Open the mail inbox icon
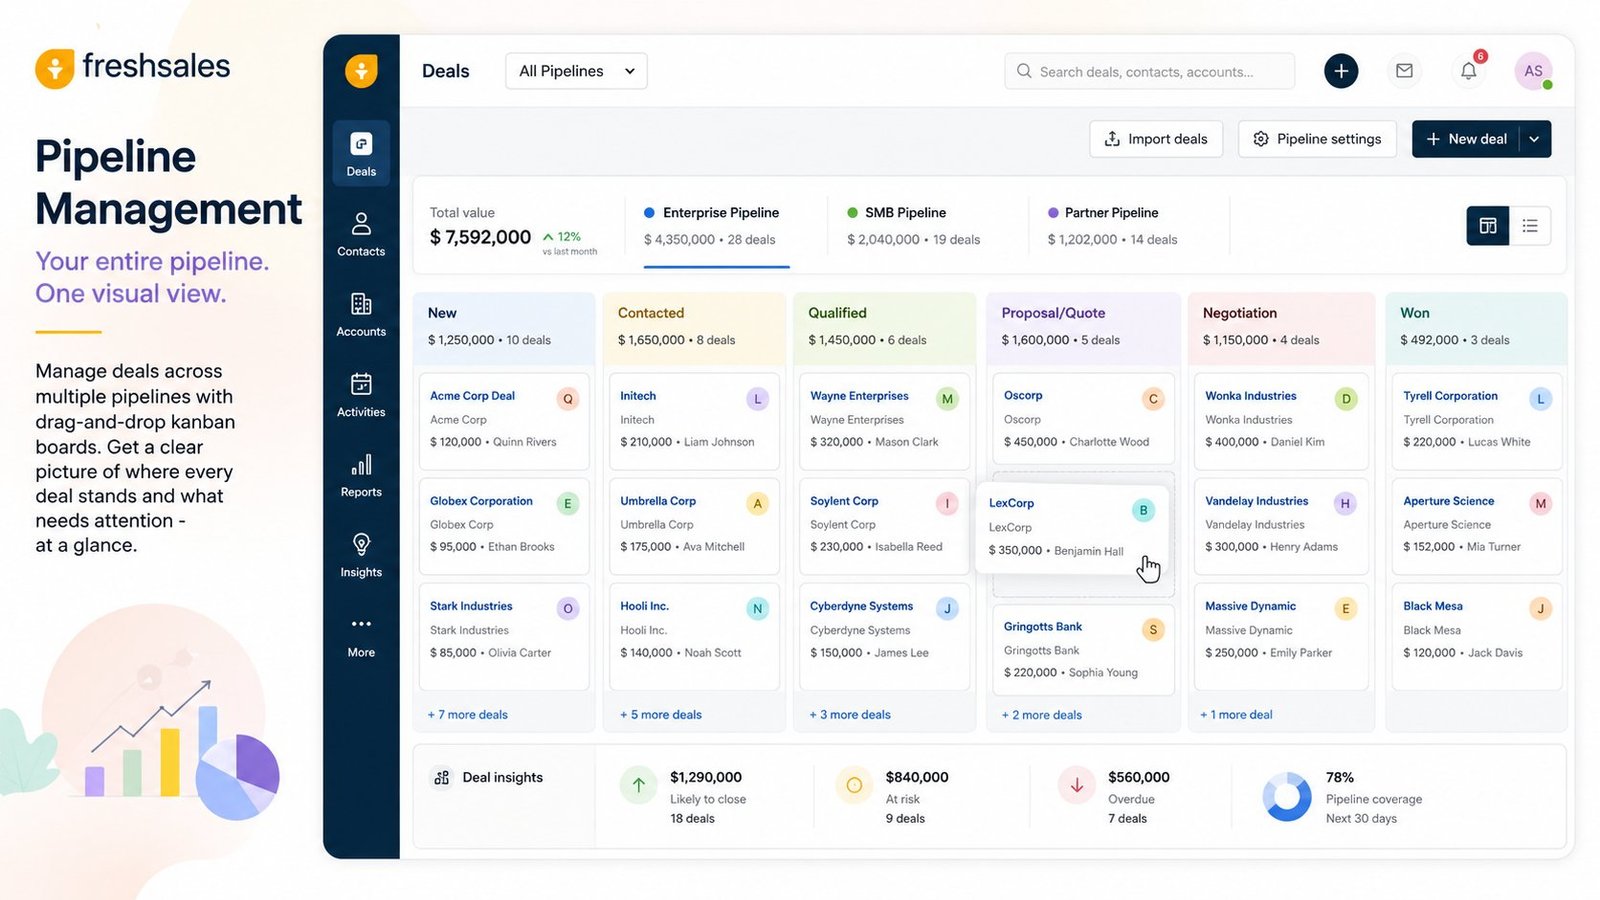This screenshot has height=900, width=1600. (x=1404, y=71)
